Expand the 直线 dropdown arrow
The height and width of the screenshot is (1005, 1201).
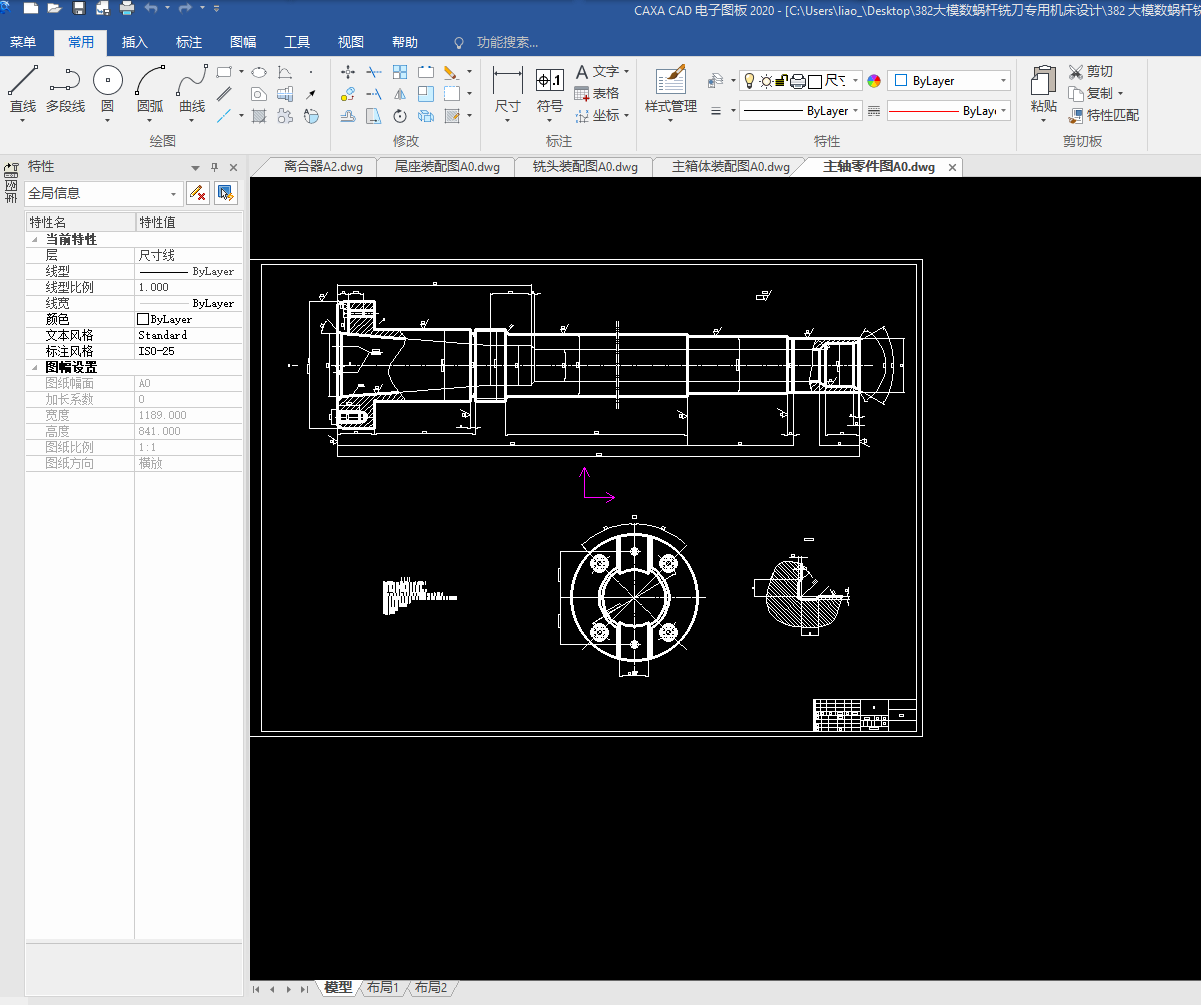pos(23,120)
